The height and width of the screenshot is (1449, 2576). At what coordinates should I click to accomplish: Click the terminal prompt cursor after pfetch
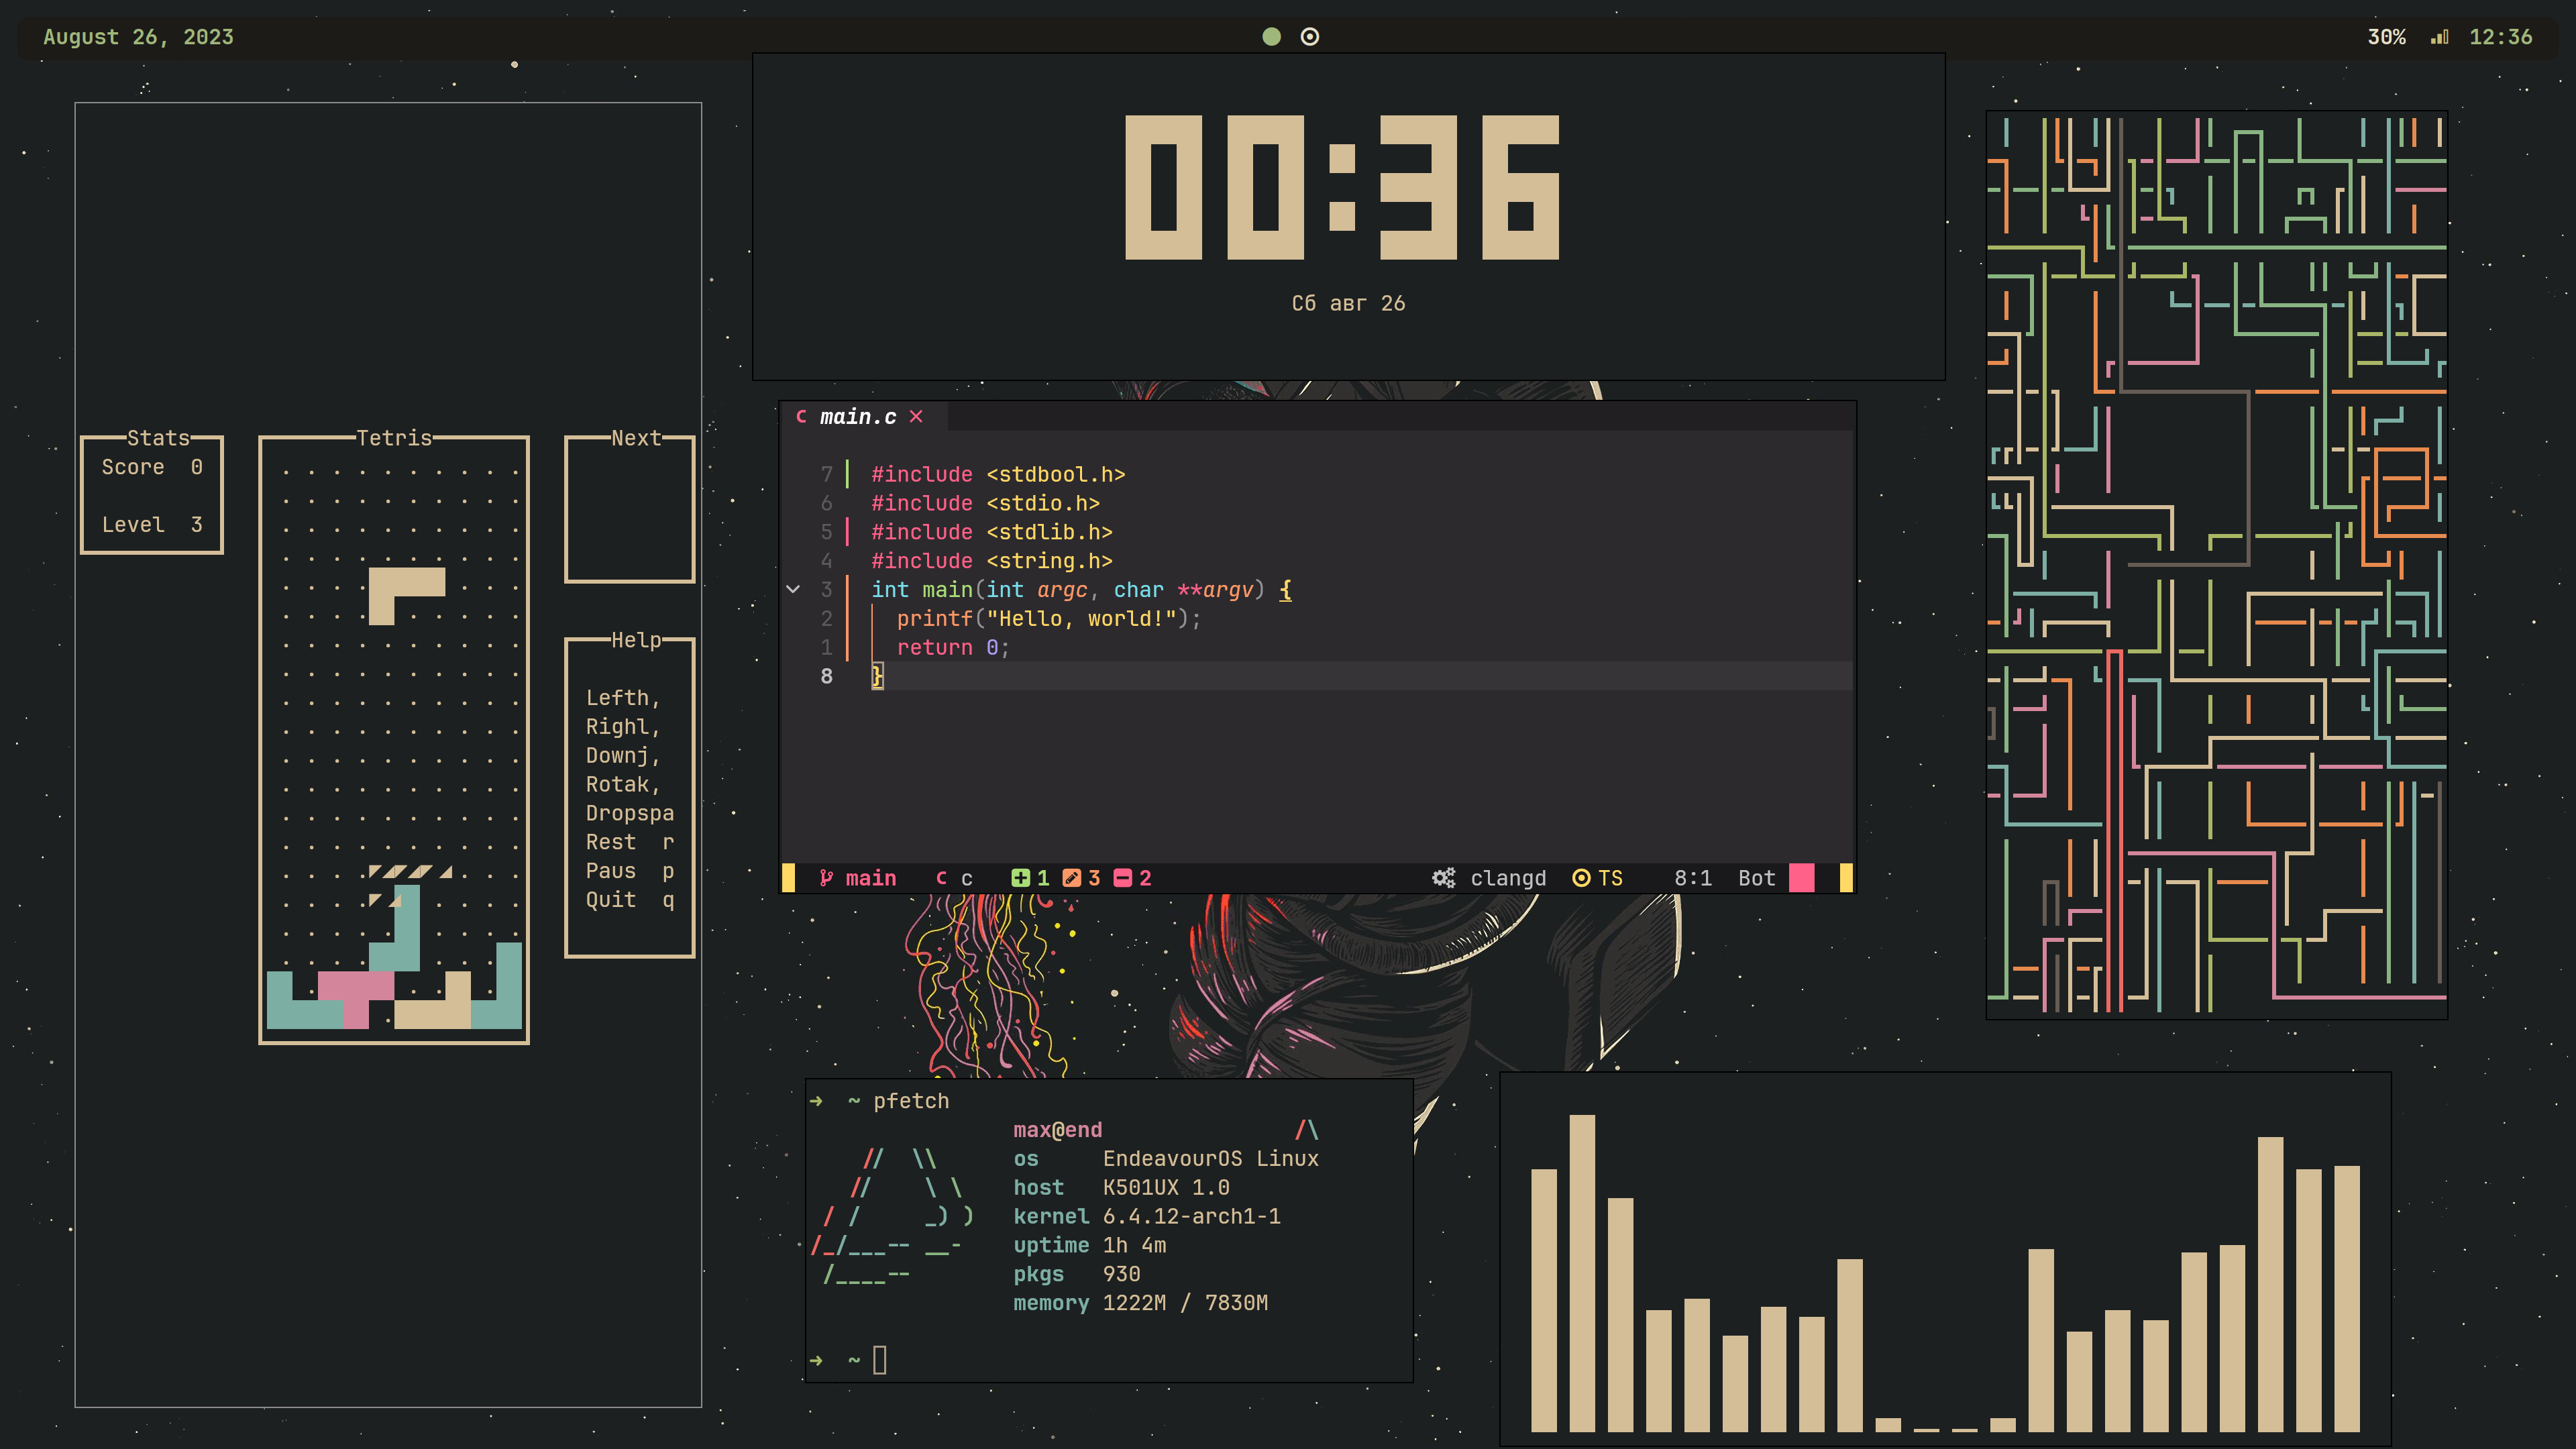879,1360
